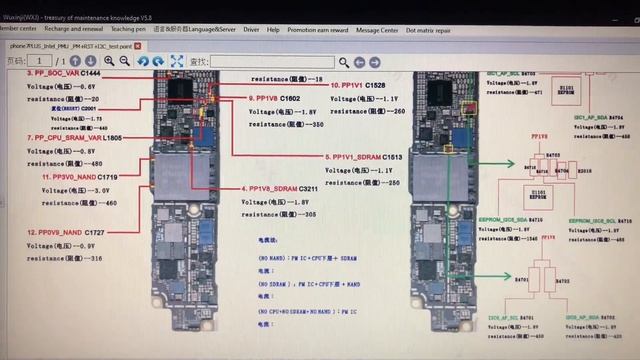The height and width of the screenshot is (360, 640).
Task: Click the left logic board image
Action: point(185,200)
